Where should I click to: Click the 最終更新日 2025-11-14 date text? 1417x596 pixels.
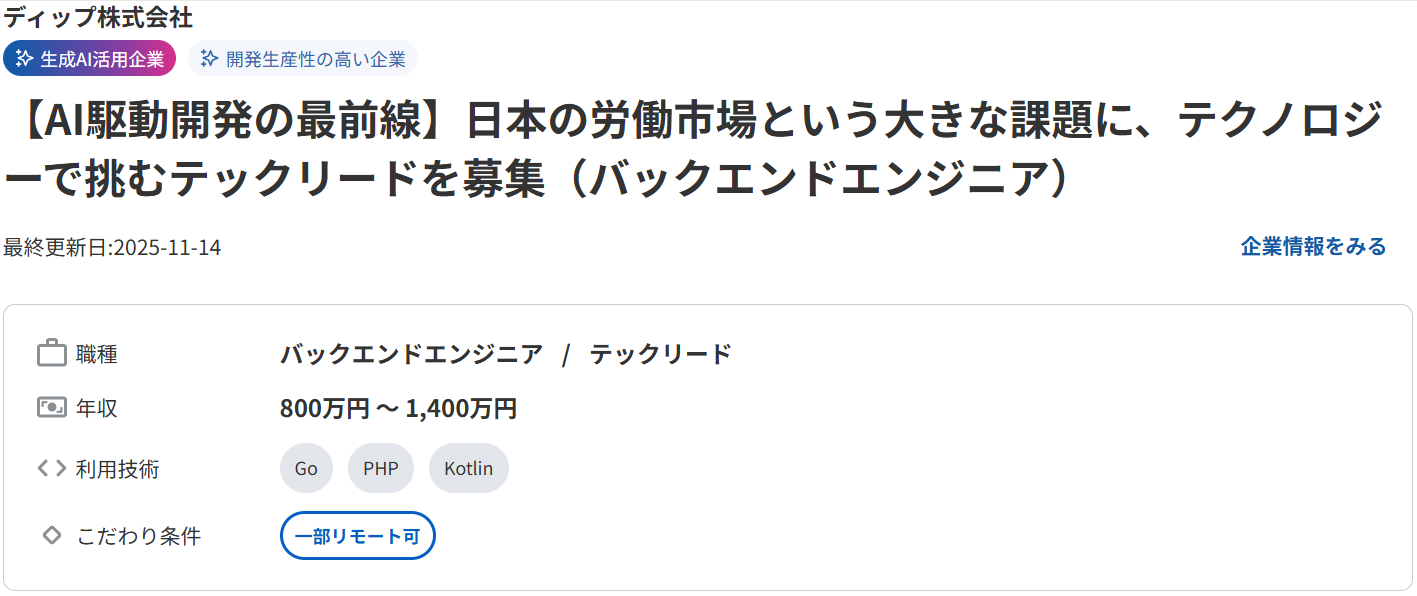112,247
